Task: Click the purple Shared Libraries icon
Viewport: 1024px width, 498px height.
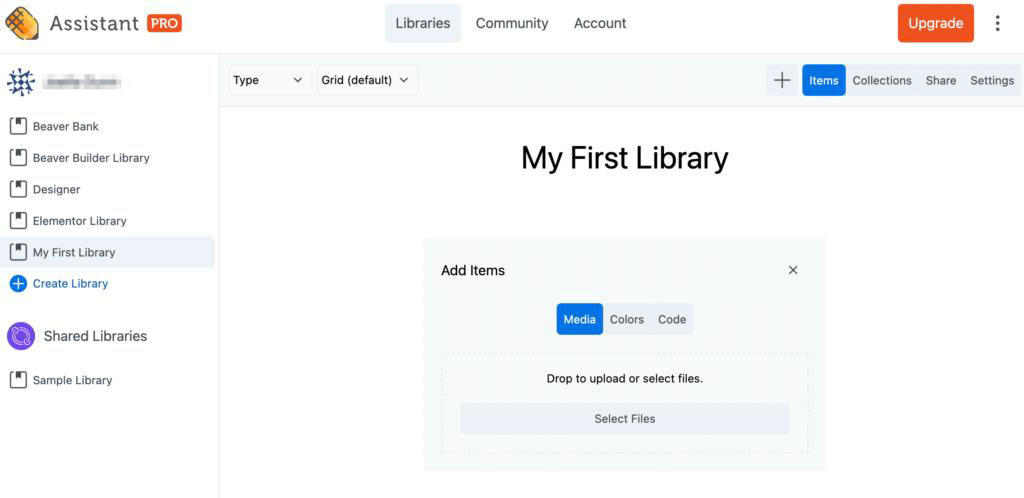Action: click(x=21, y=336)
